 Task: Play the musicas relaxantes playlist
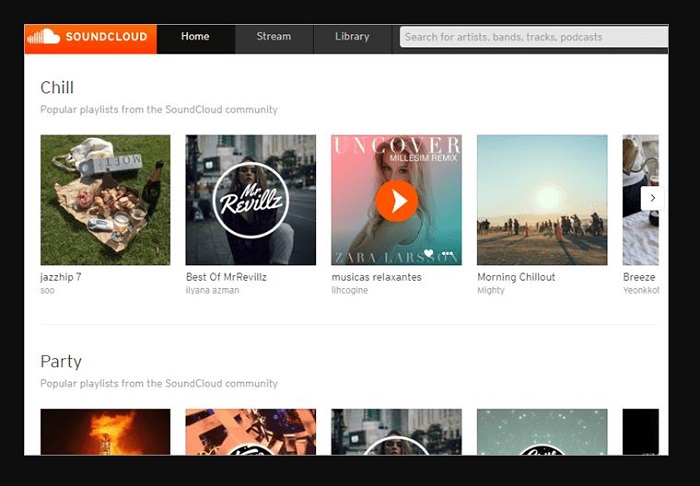coord(396,201)
